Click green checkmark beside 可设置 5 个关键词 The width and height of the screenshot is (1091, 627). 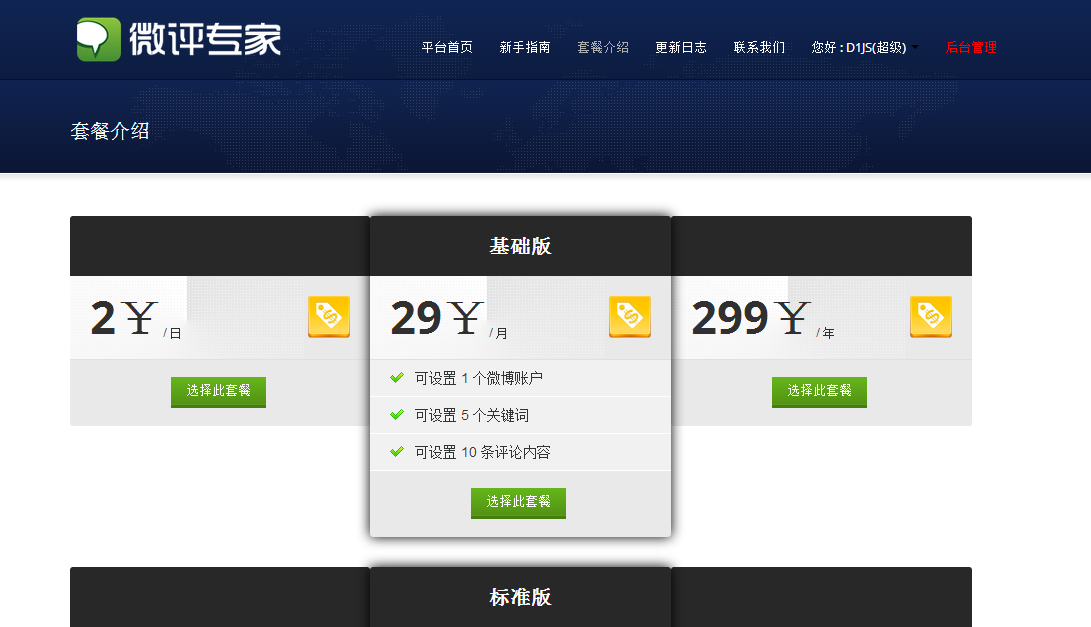coord(397,415)
